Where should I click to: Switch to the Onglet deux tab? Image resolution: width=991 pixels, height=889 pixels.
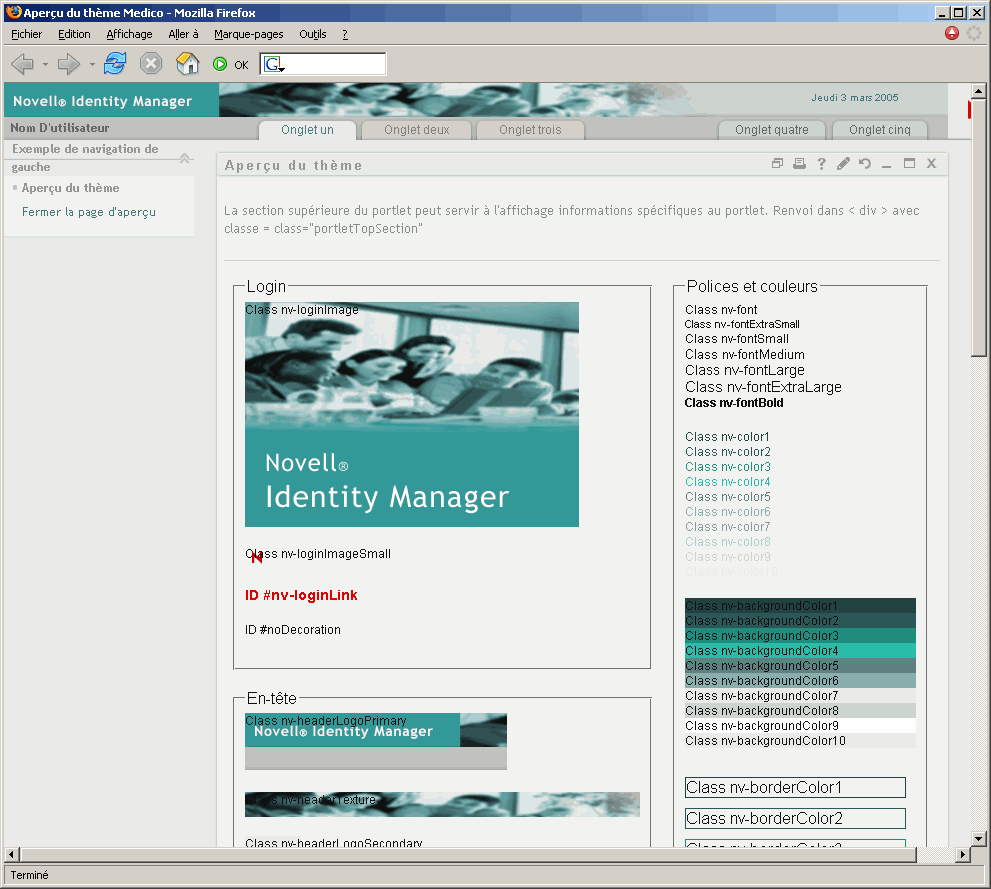[416, 130]
